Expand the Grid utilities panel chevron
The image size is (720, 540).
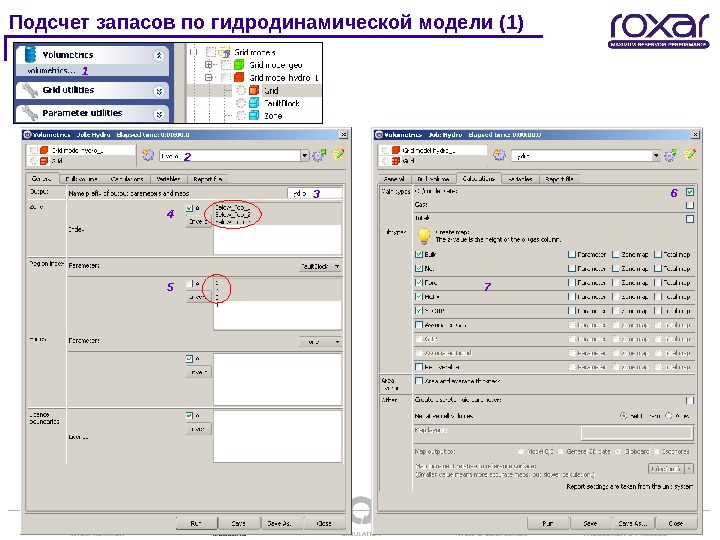(x=159, y=91)
